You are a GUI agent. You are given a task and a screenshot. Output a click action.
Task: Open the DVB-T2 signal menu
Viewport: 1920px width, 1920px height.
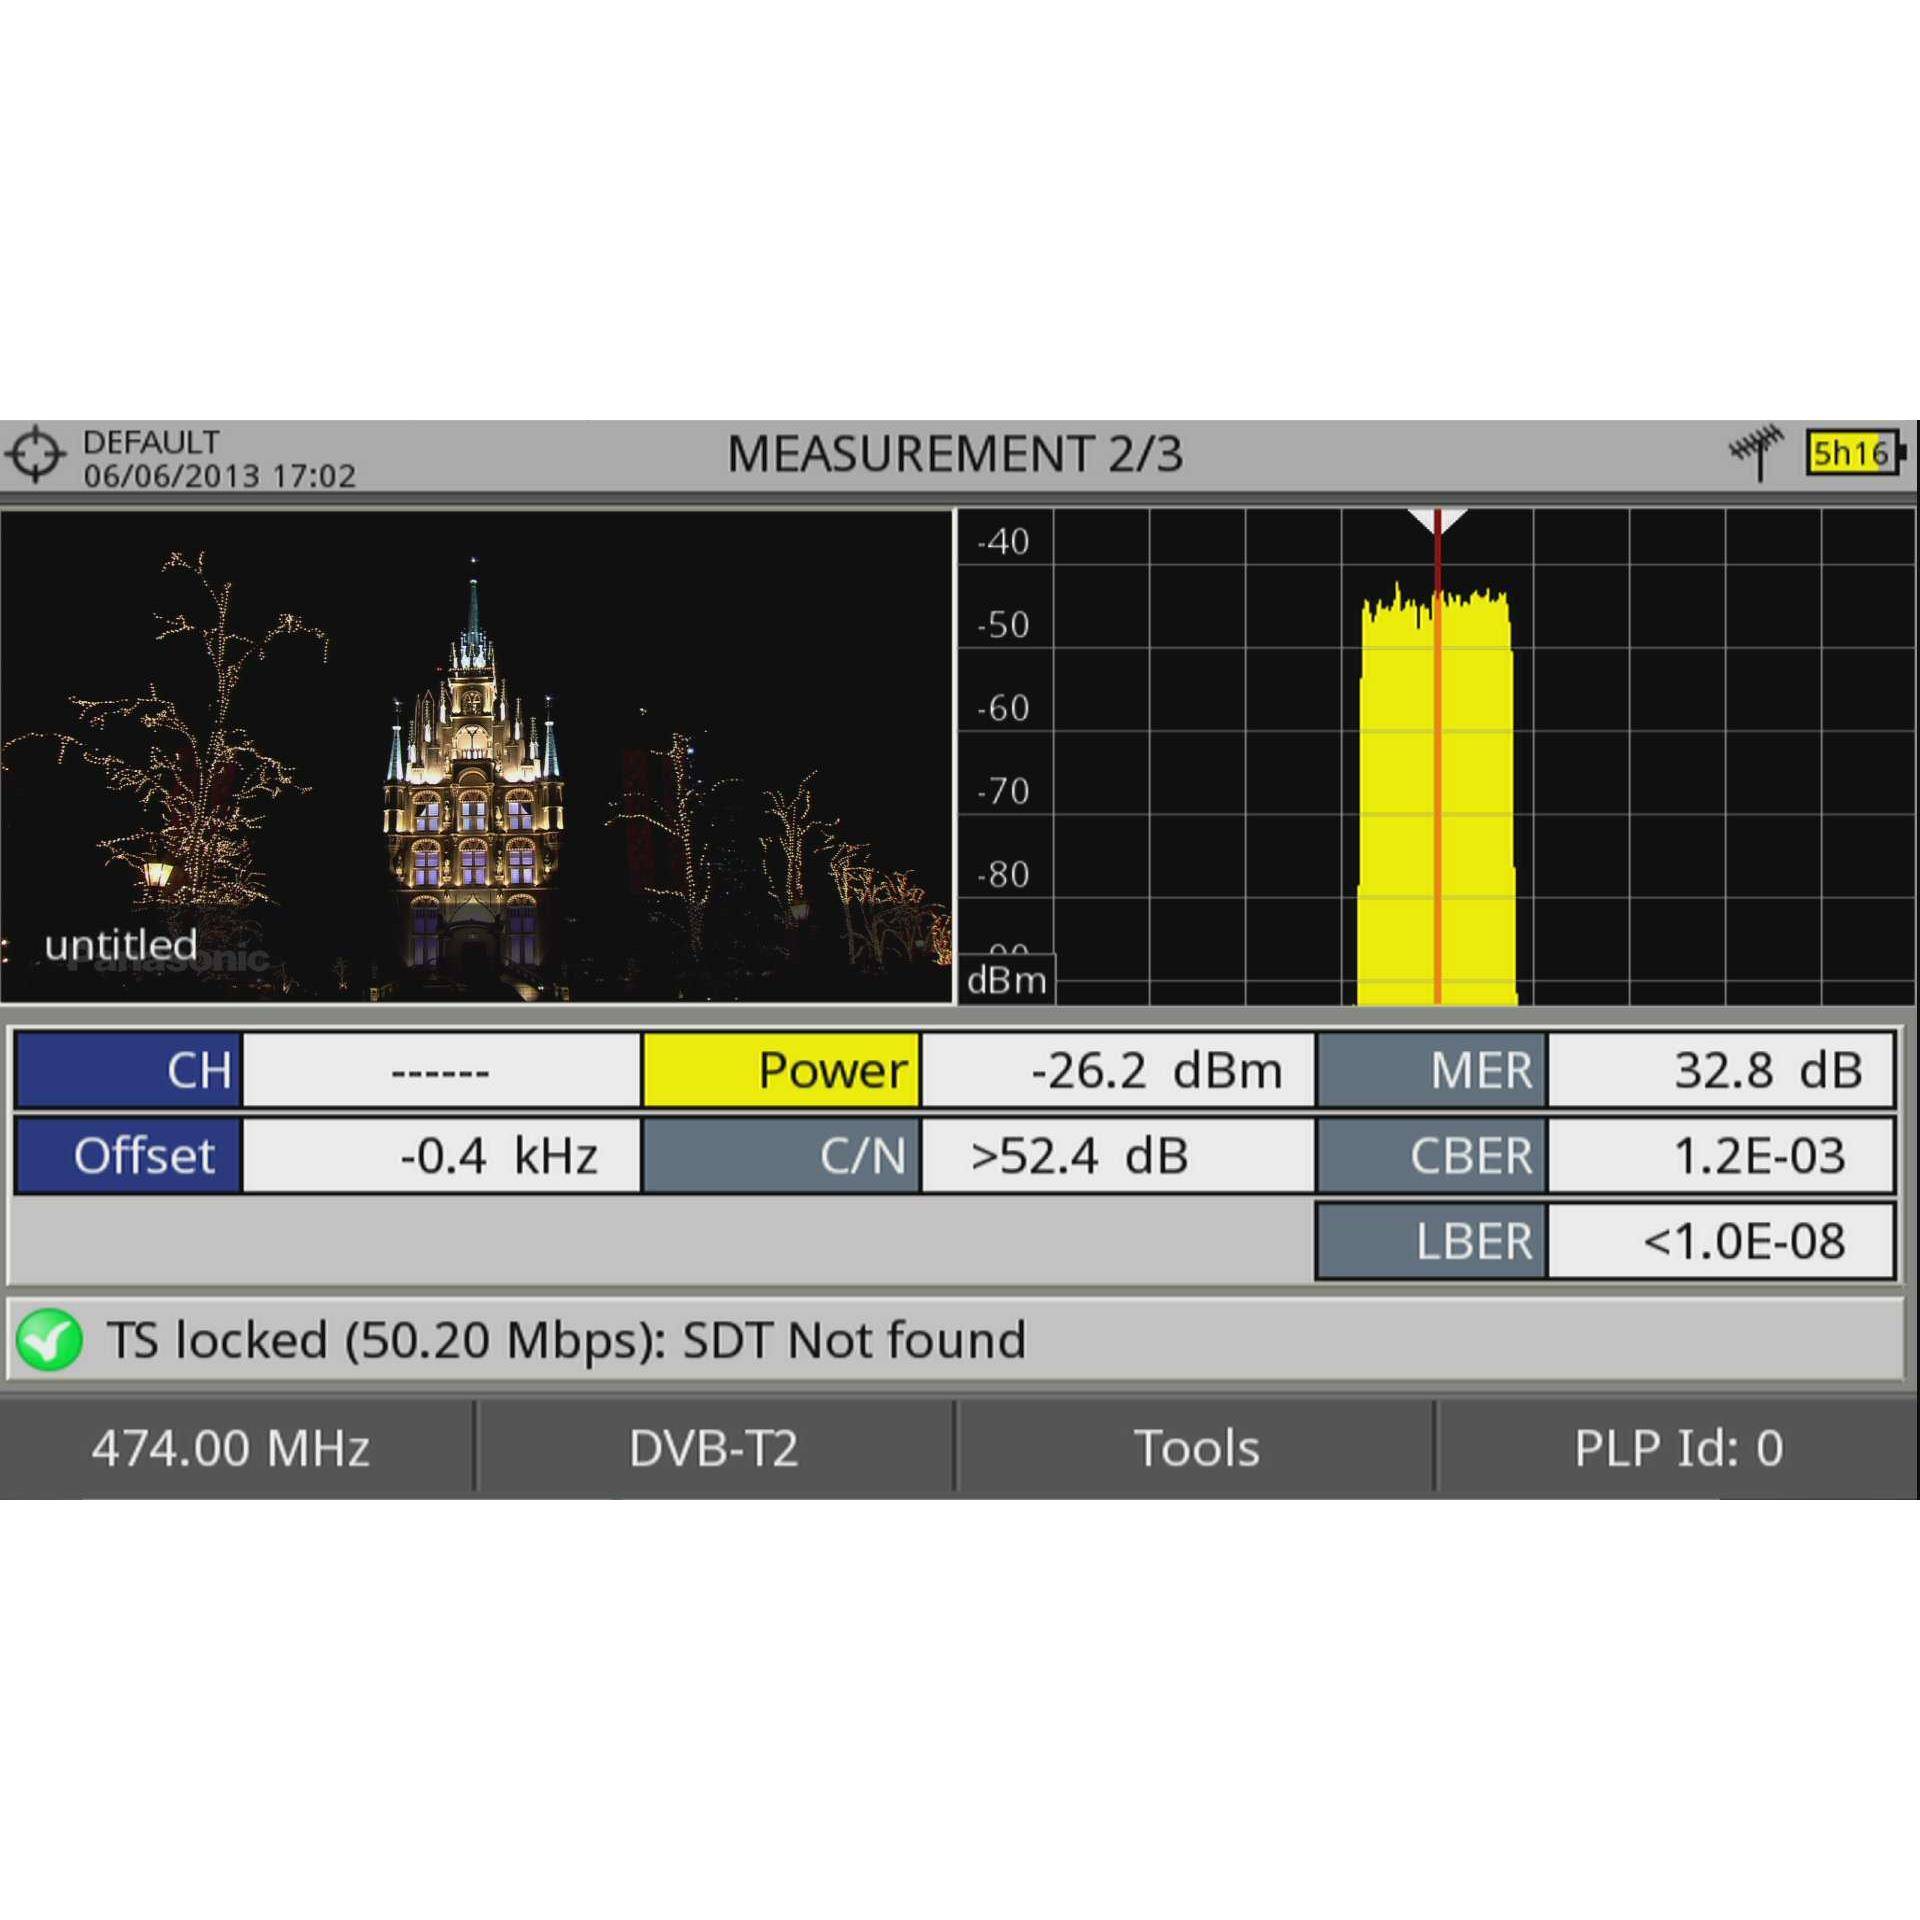714,1447
